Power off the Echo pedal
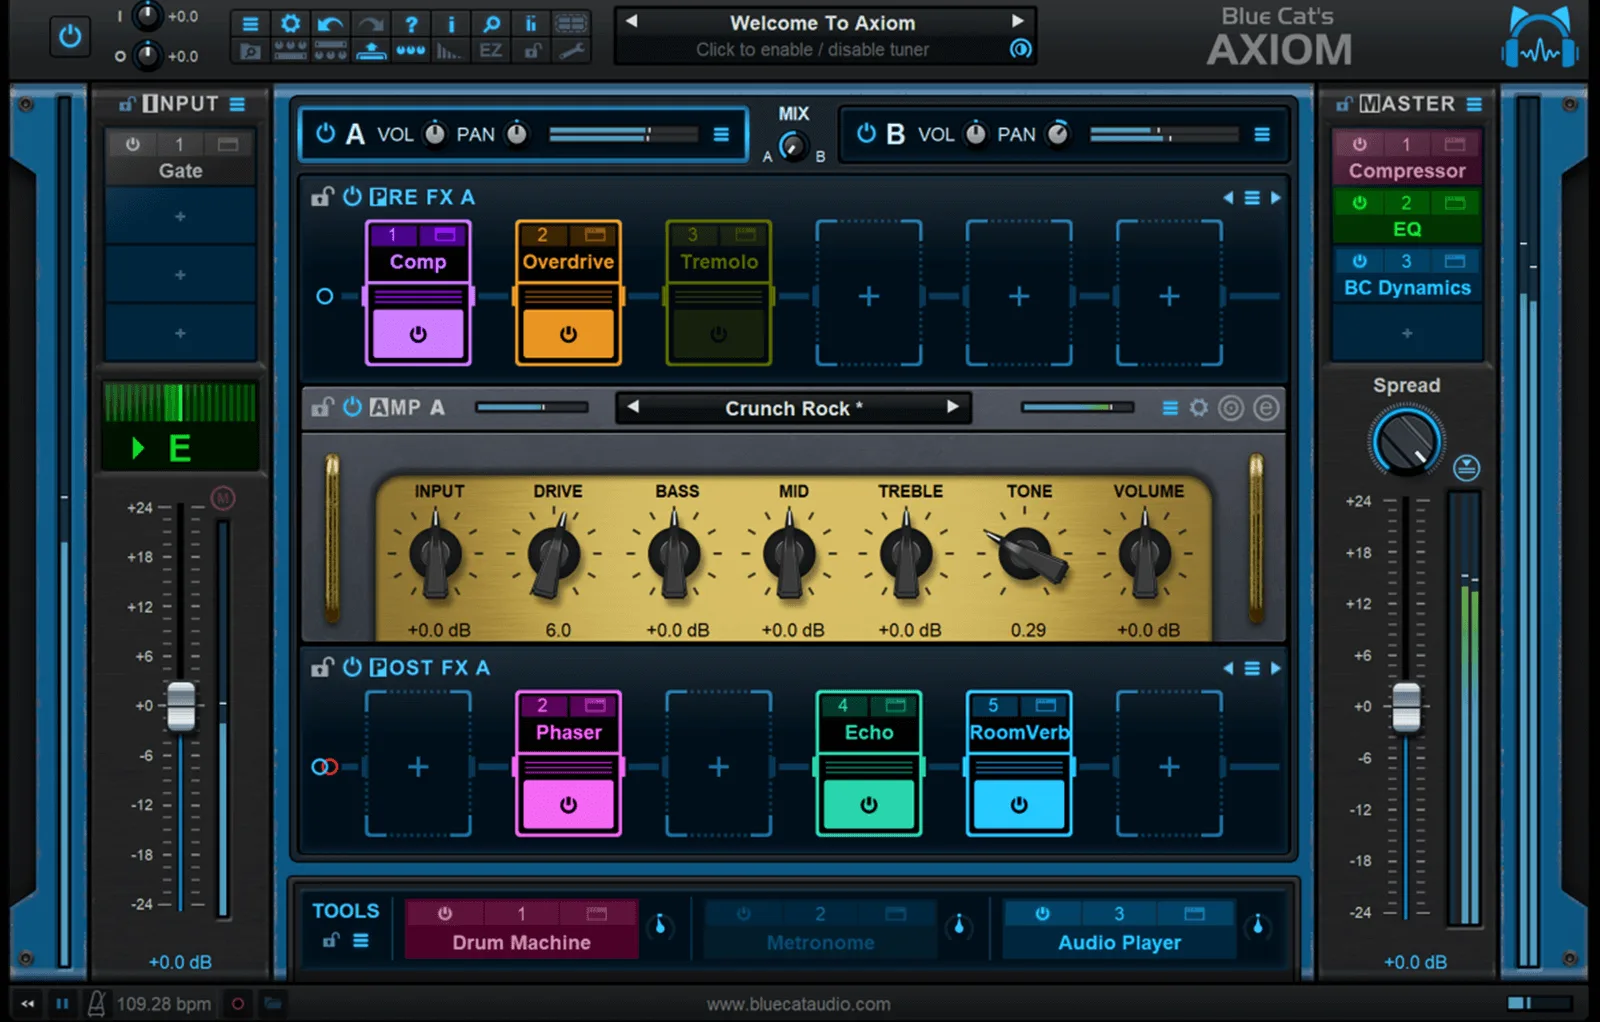1600x1022 pixels. click(868, 803)
